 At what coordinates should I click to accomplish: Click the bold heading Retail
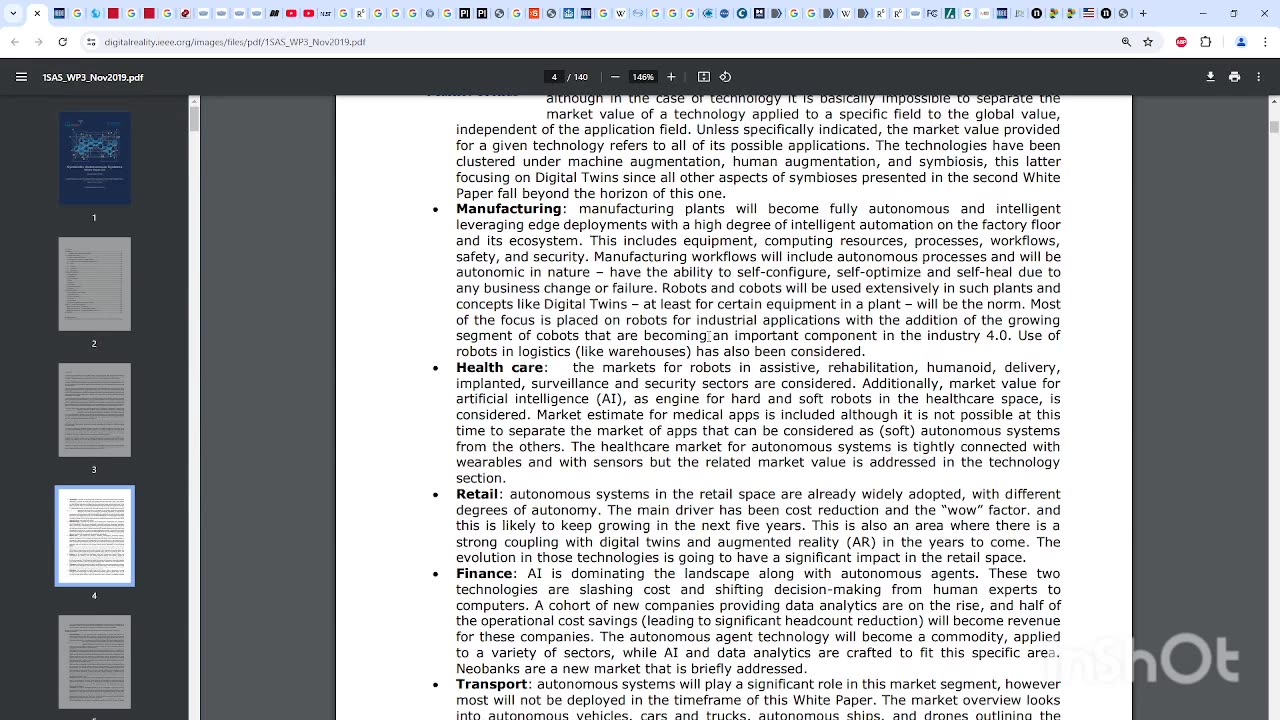click(x=477, y=494)
